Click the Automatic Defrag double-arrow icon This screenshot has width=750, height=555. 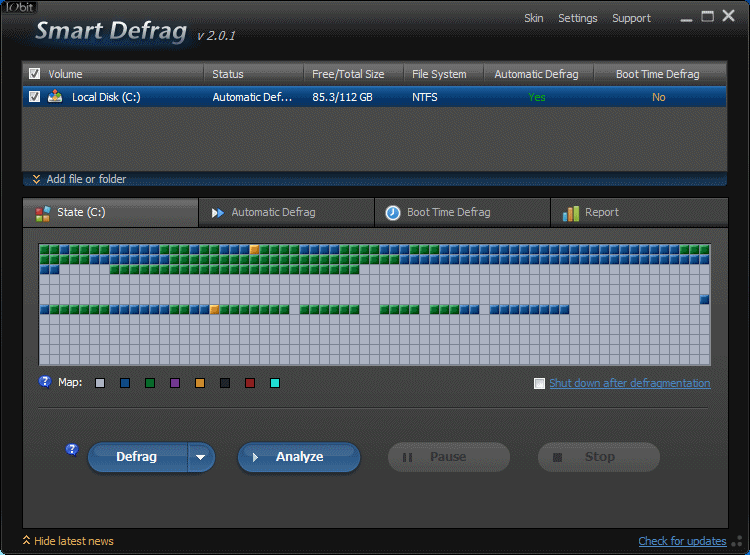(218, 213)
